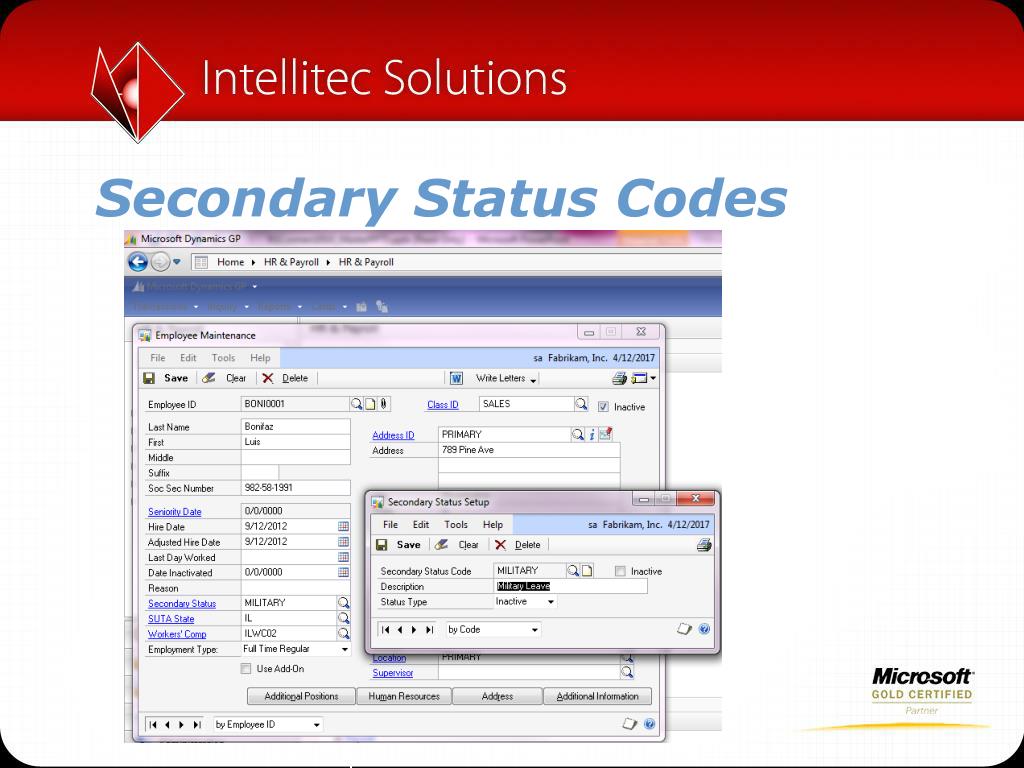Open the Class ID lookup magnifier
The image size is (1024, 768).
point(581,404)
